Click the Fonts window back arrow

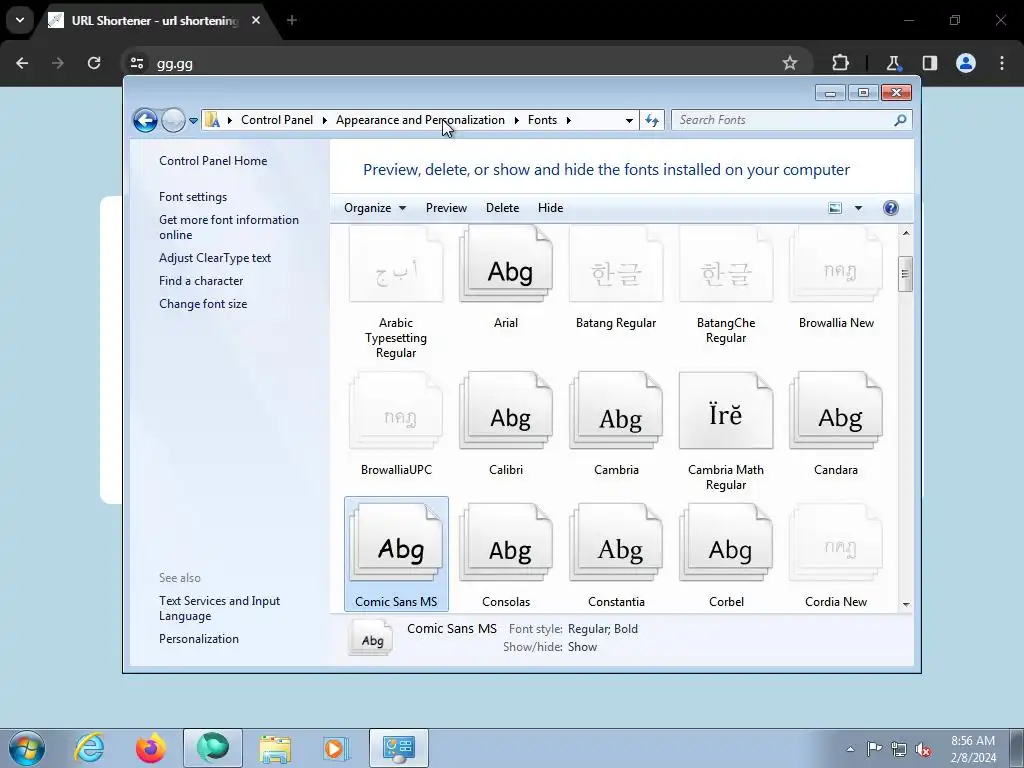pyautogui.click(x=145, y=120)
